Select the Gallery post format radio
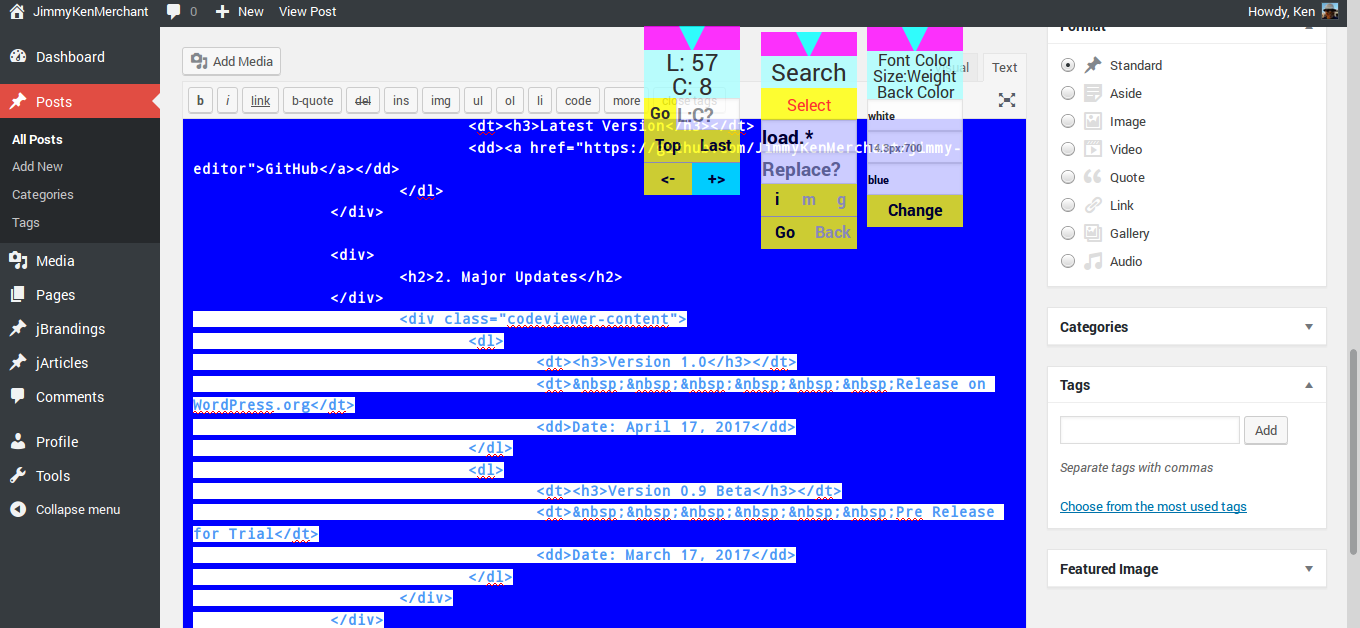Viewport: 1360px width, 628px height. pos(1068,233)
